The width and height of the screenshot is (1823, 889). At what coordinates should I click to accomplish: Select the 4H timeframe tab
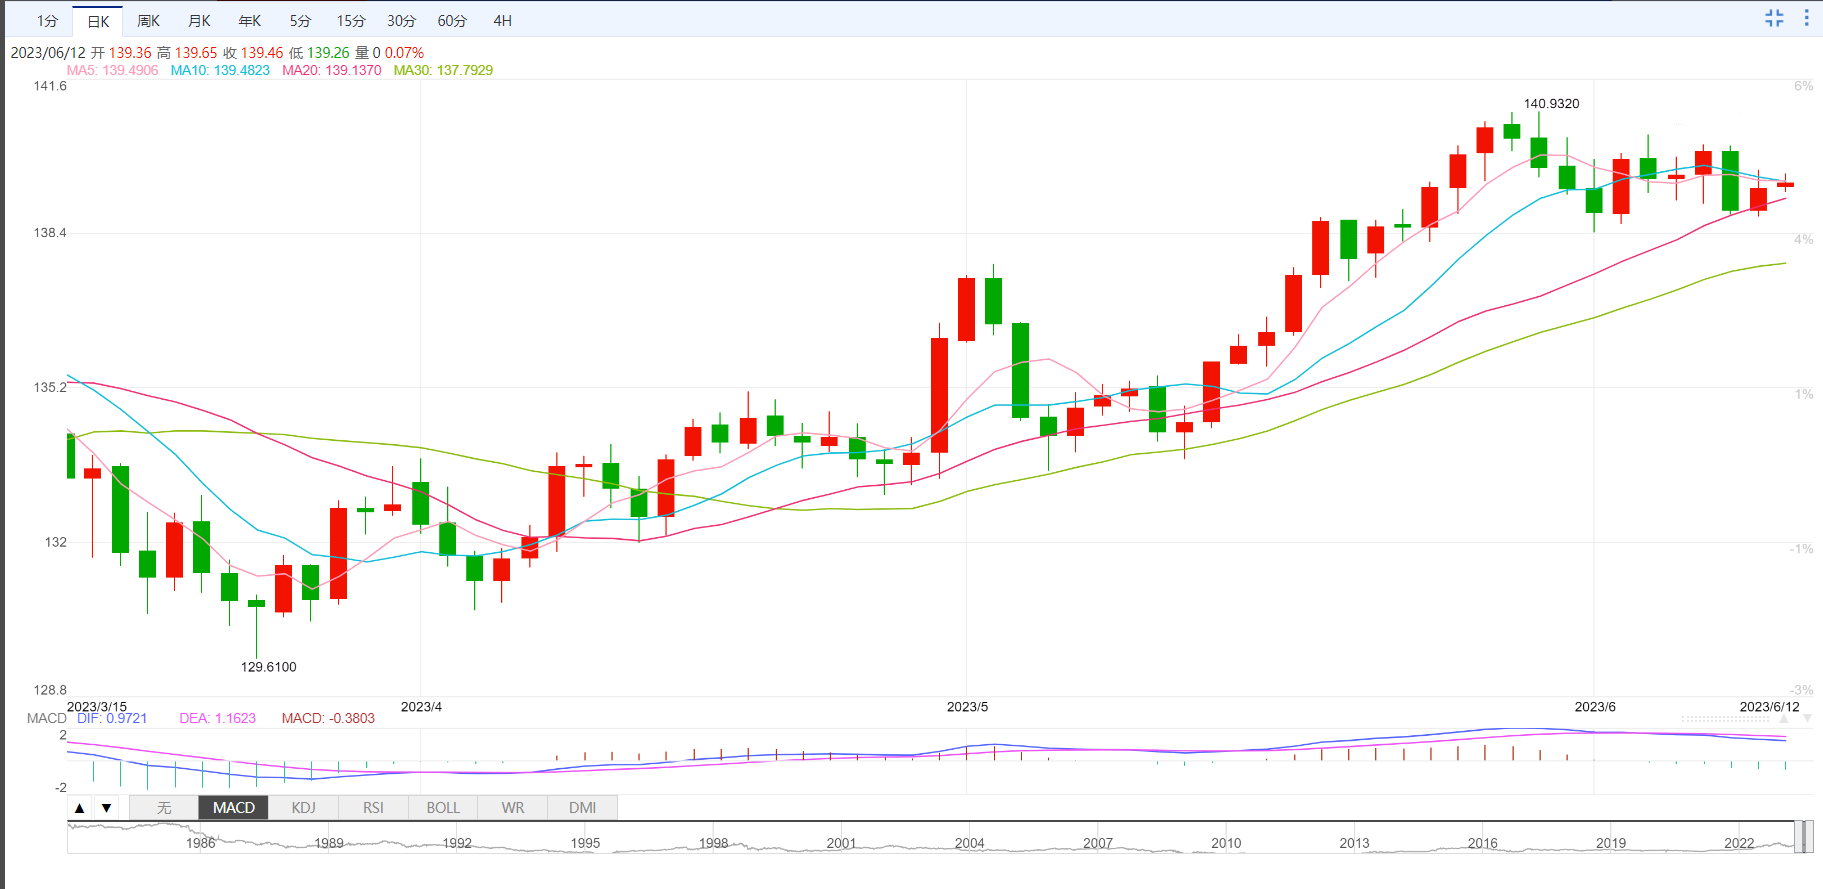point(502,21)
